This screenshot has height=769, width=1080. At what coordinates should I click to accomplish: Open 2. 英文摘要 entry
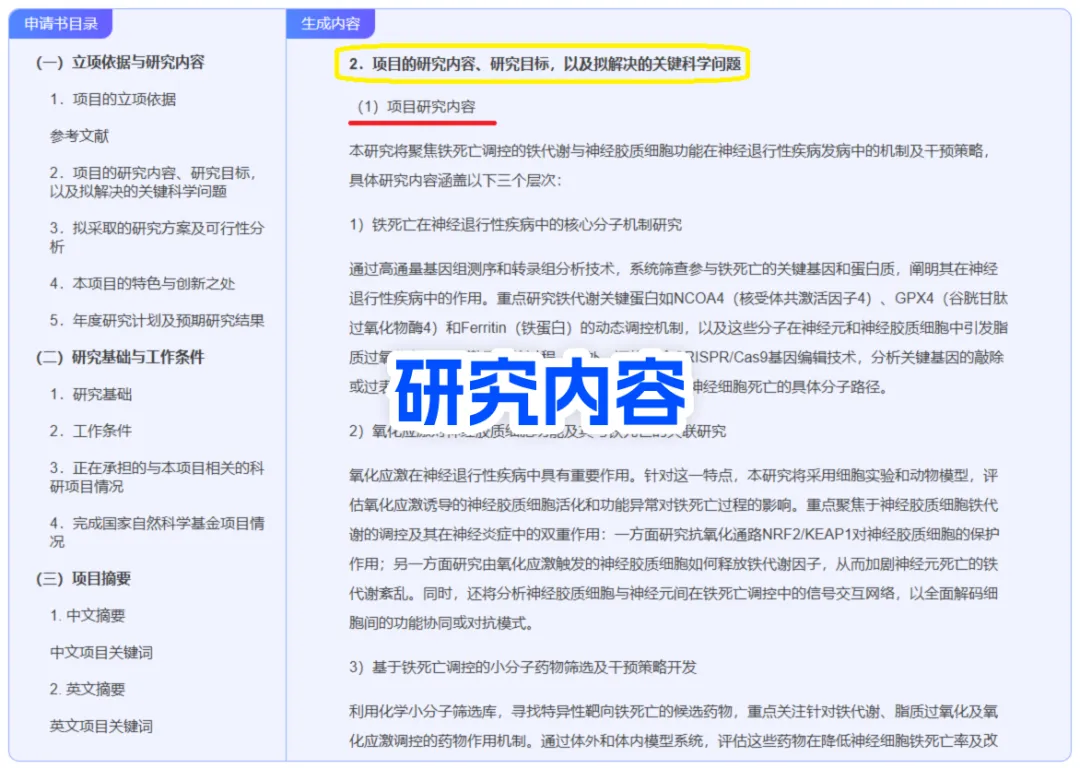[x=87, y=689]
